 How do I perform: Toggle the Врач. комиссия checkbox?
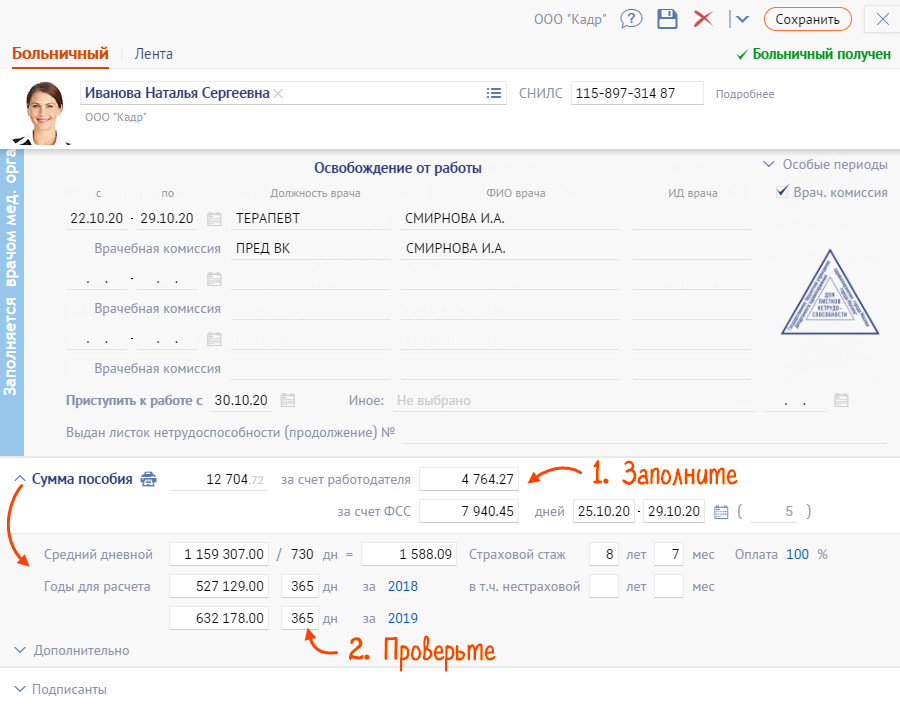783,192
